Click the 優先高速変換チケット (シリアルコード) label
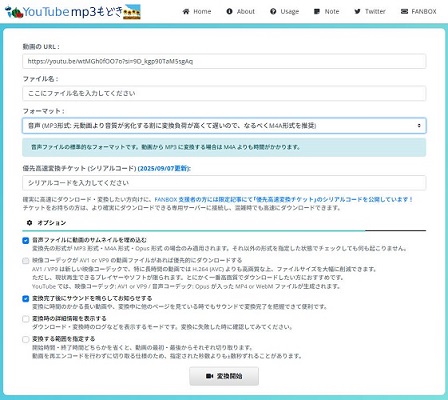Viewport: 448px width, 400px height. pos(79,168)
